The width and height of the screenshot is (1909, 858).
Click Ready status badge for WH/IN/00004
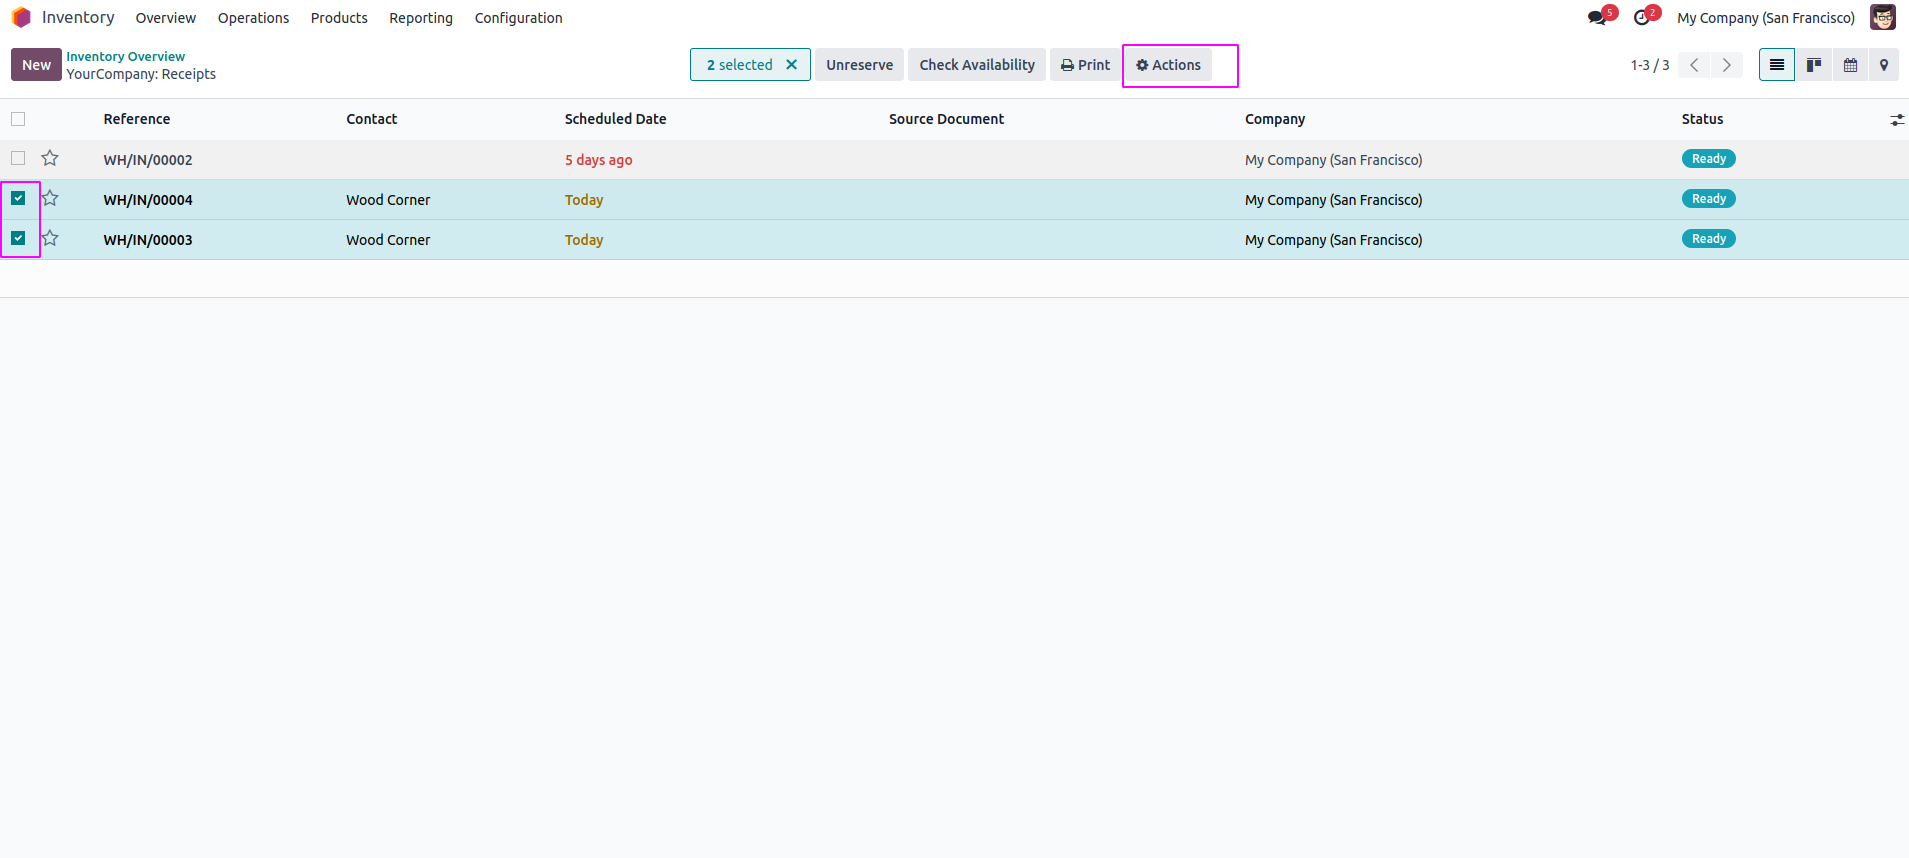coord(1709,199)
